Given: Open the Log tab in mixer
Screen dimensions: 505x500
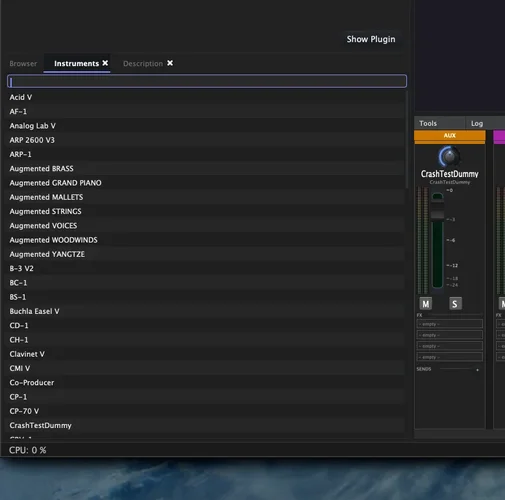Looking at the screenshot, I should (477, 124).
